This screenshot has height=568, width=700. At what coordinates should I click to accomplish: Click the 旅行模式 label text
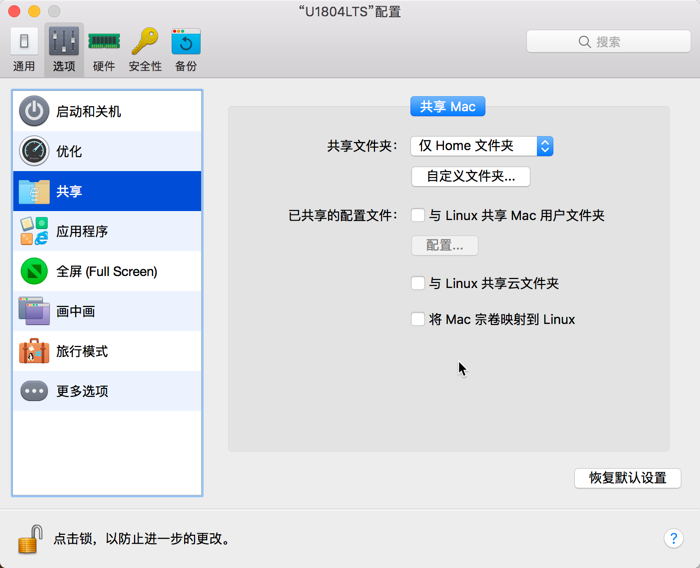(82, 351)
